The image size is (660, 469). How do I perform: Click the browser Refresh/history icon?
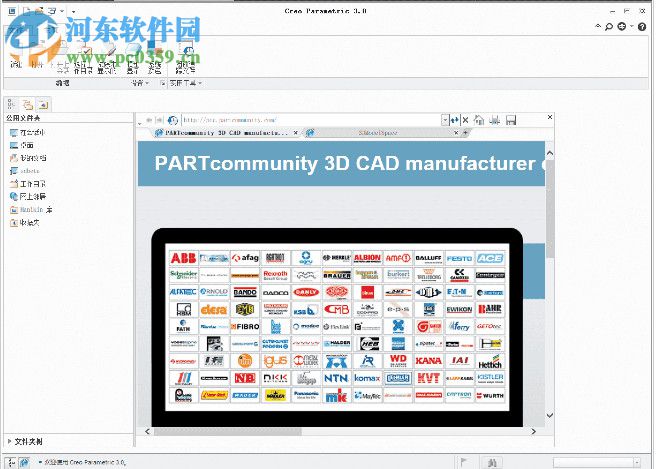(x=173, y=120)
